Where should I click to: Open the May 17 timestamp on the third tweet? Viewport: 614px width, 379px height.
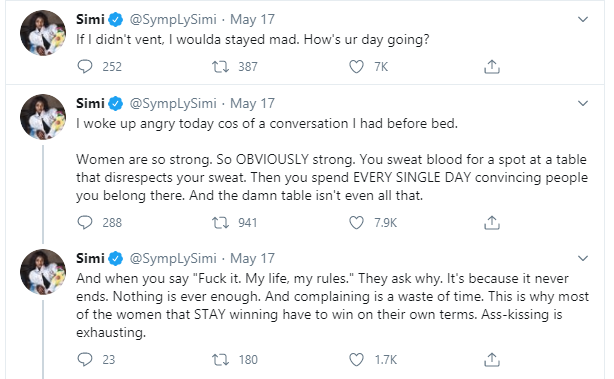tap(252, 258)
